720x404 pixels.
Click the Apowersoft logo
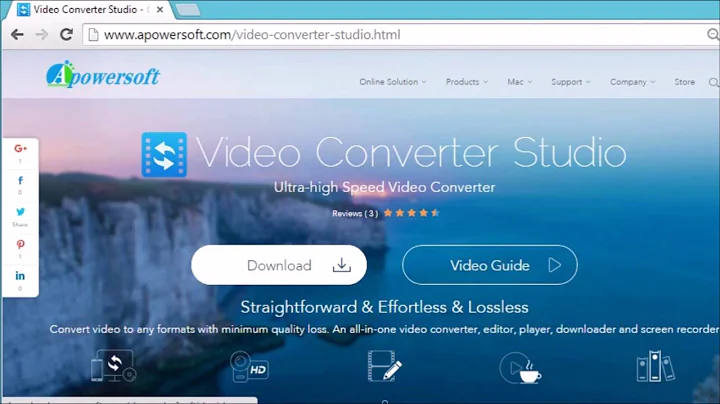coord(103,74)
